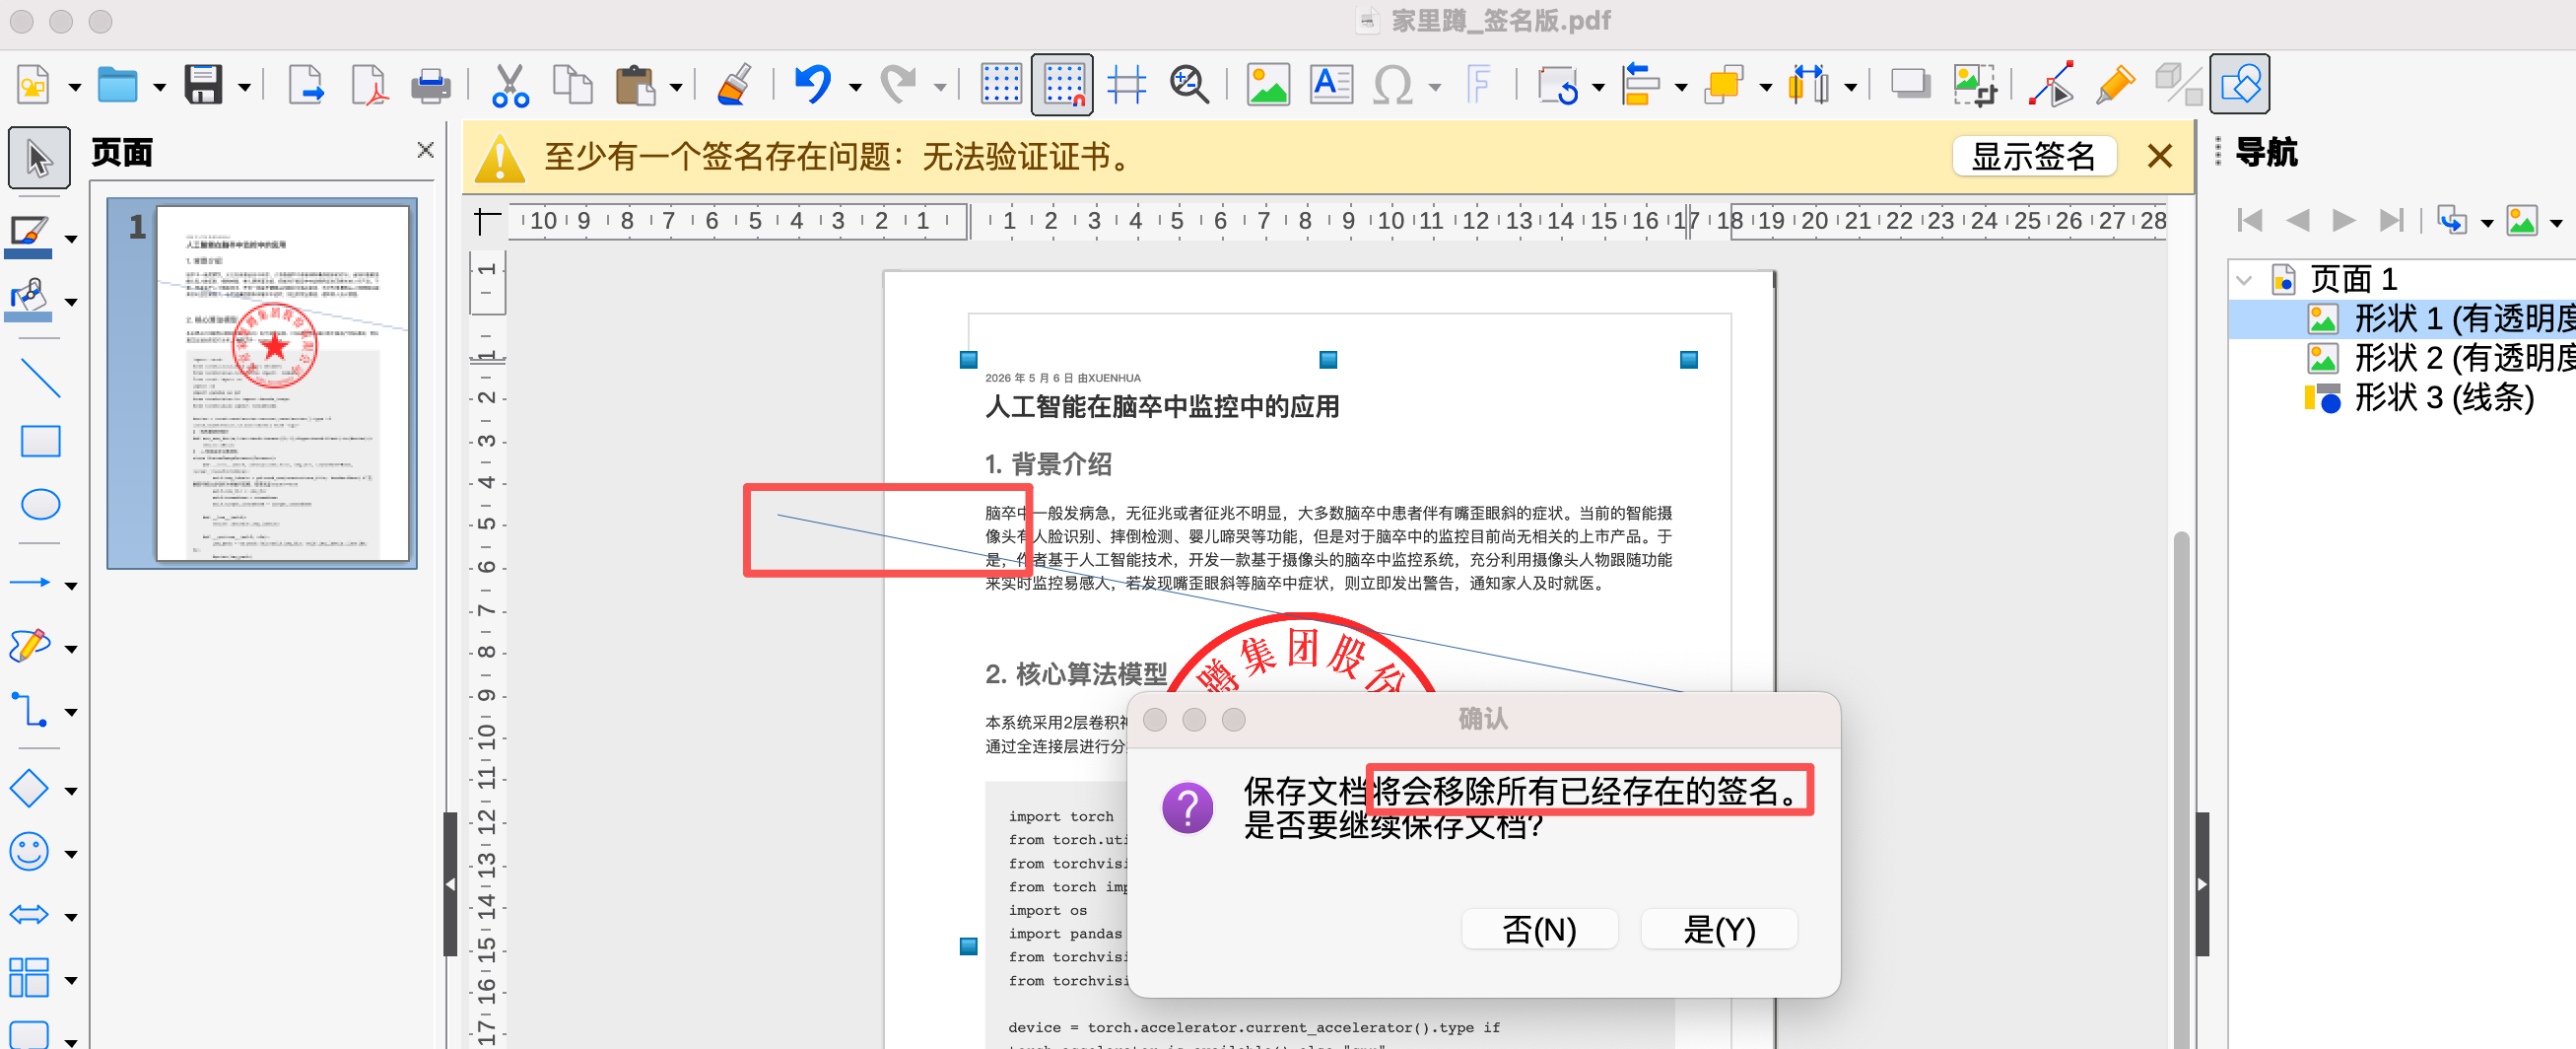Collapse the 页面 1 tree node
This screenshot has width=2576, height=1049.
coord(2243,279)
